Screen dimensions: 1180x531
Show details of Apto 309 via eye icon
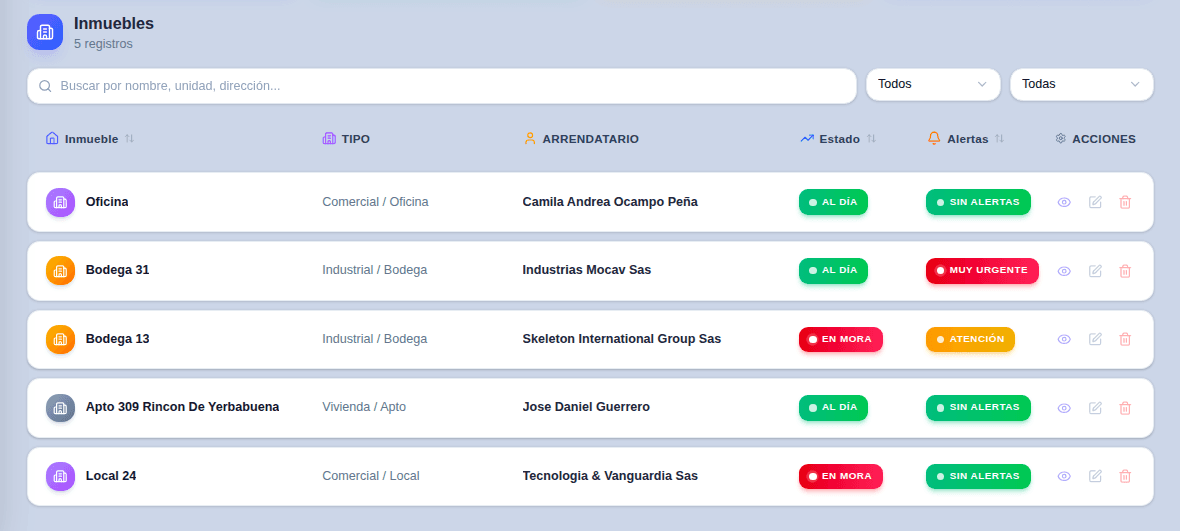pos(1064,408)
